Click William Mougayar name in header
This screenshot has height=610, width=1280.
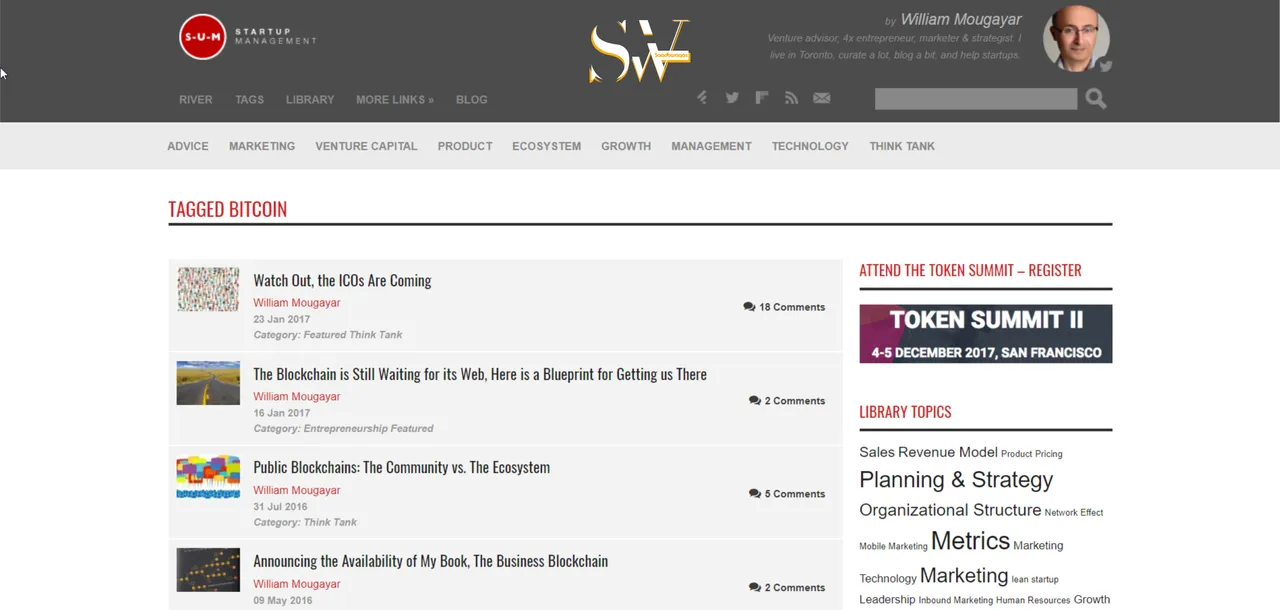961,20
